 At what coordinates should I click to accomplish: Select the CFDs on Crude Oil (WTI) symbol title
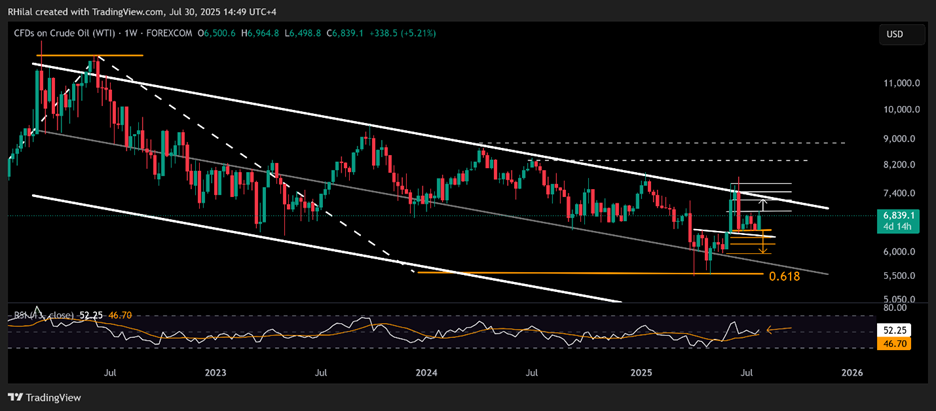[x=66, y=33]
